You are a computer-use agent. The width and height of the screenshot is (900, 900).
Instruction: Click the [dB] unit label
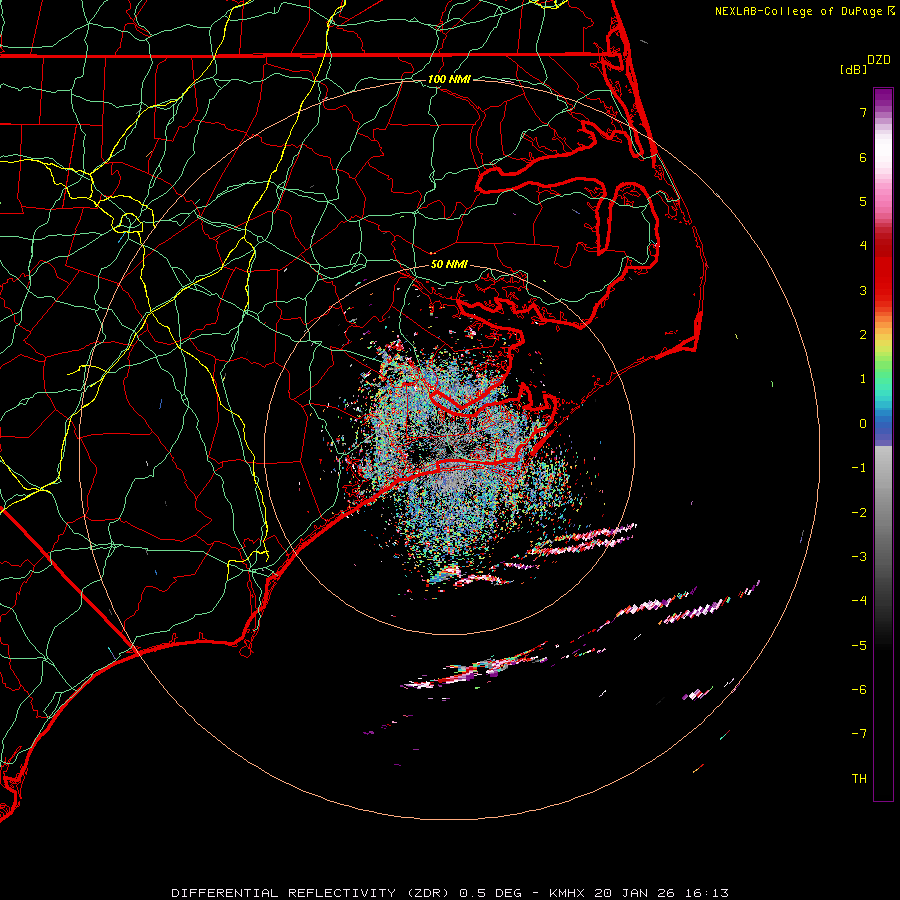click(853, 69)
